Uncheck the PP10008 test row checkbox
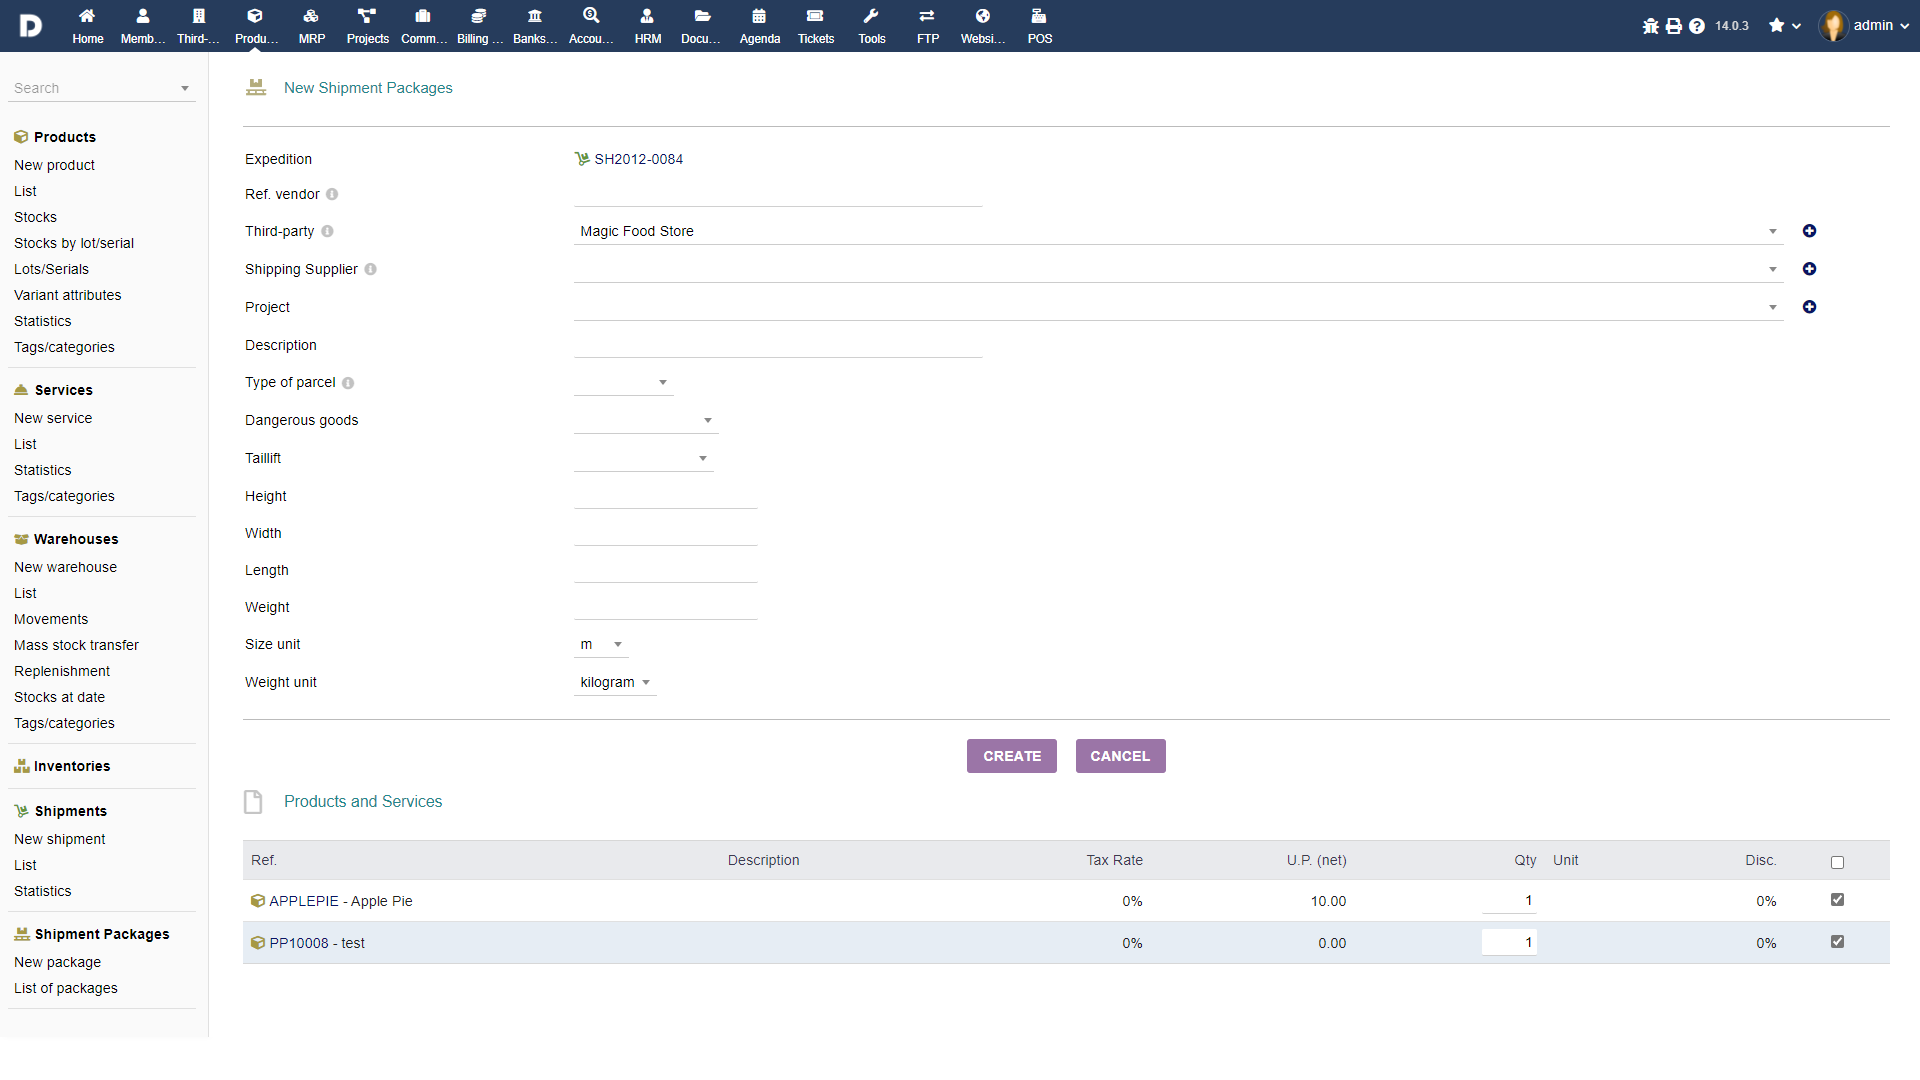The width and height of the screenshot is (1920, 1080). click(x=1837, y=942)
